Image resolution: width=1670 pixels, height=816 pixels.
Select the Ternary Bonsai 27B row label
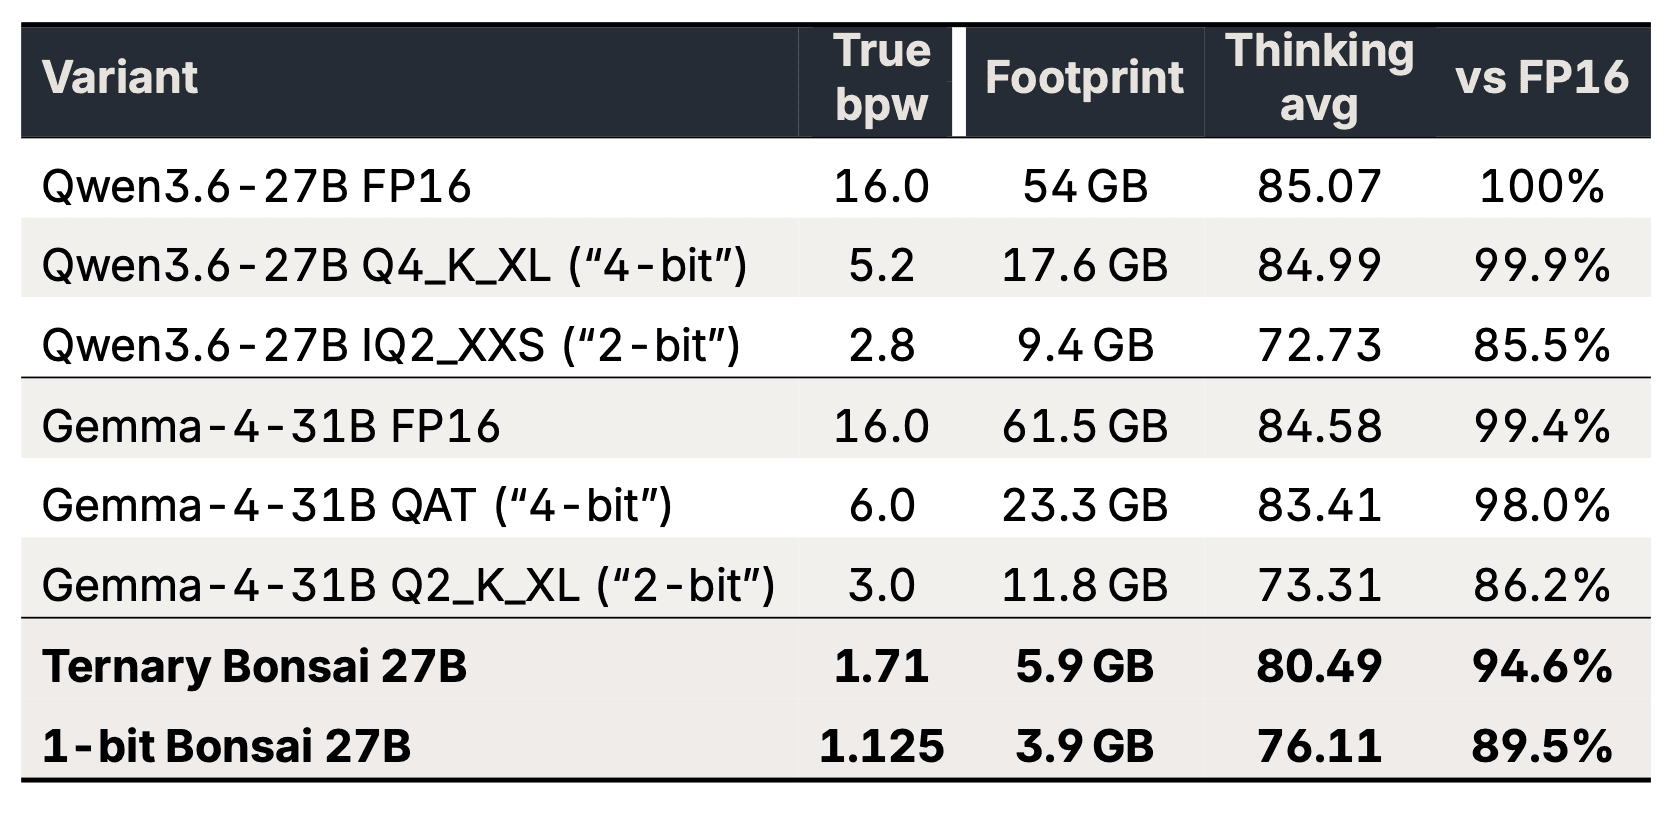click(x=255, y=666)
